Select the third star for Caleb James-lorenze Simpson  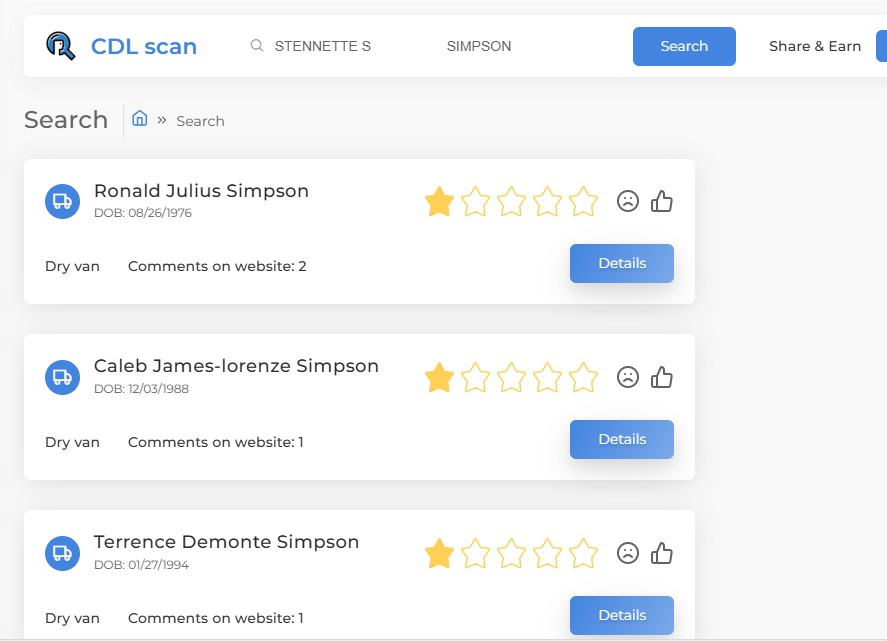click(511, 377)
